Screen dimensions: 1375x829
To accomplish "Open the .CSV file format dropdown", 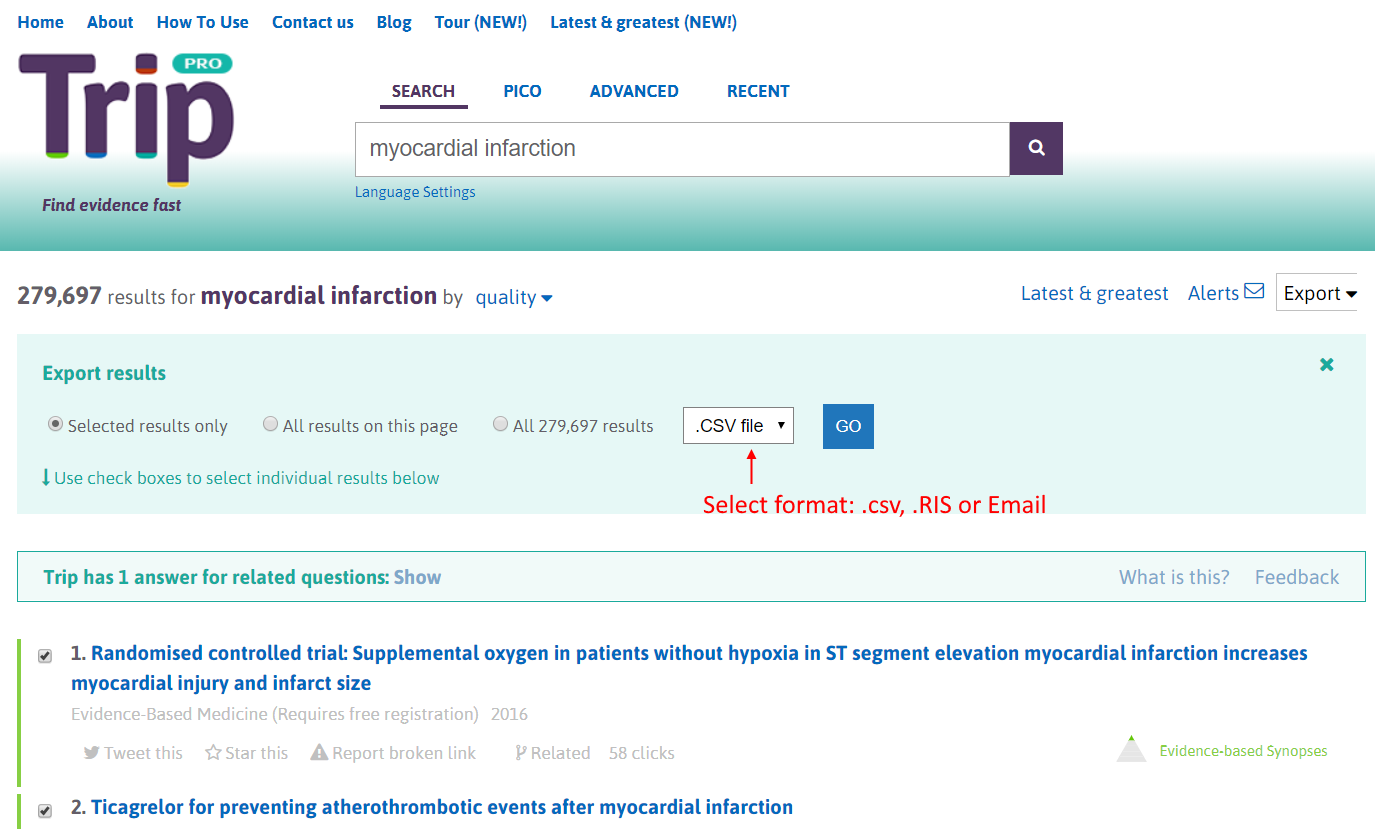I will point(738,425).
